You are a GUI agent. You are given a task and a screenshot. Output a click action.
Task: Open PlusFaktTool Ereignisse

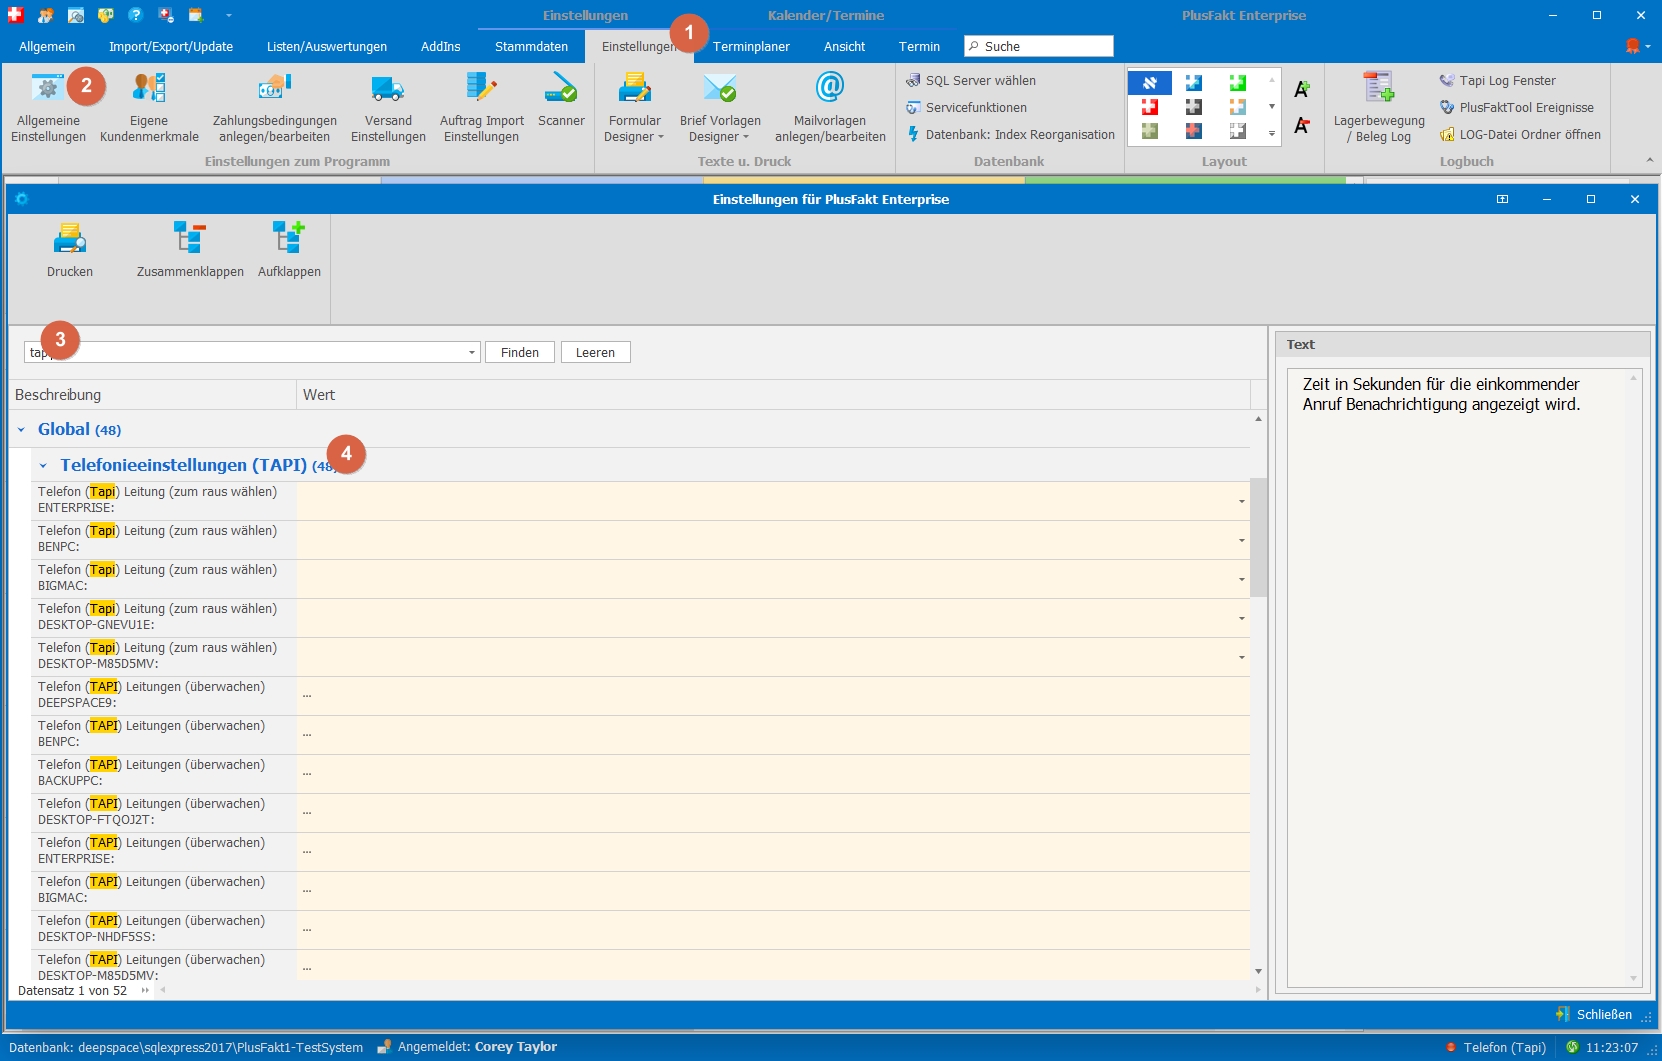pyautogui.click(x=1516, y=107)
